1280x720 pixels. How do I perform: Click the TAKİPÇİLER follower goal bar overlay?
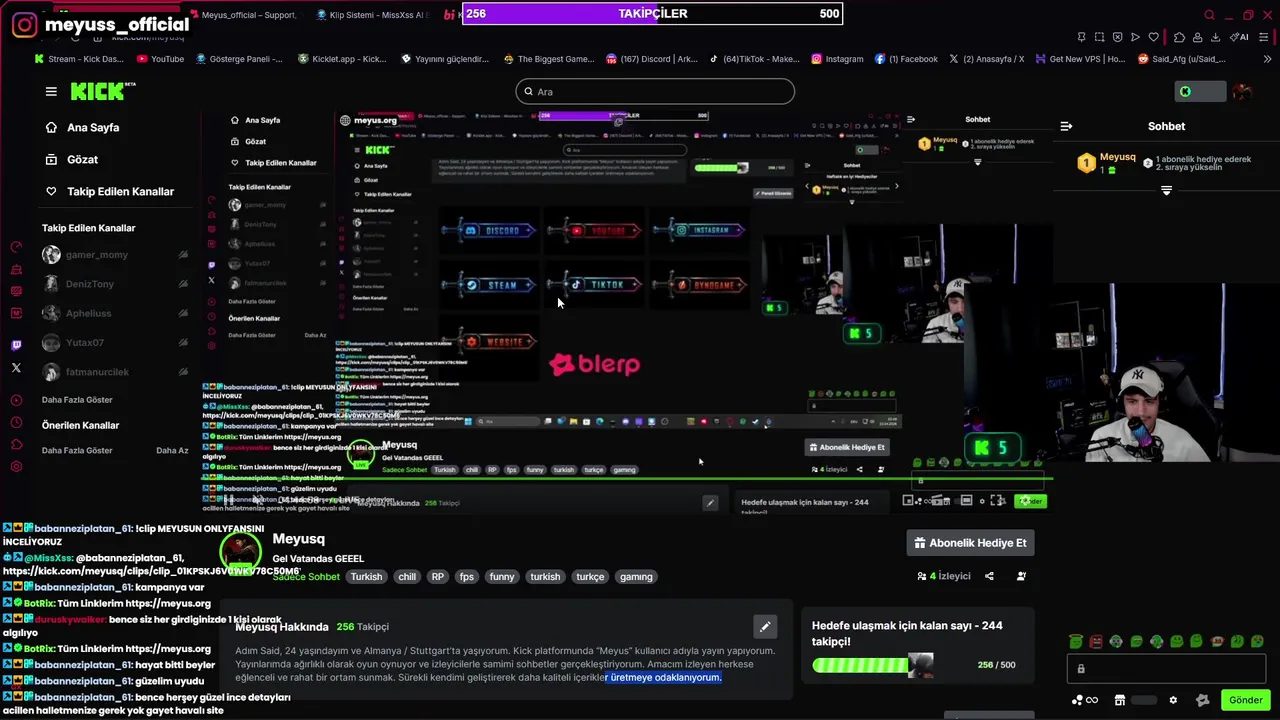click(x=652, y=14)
